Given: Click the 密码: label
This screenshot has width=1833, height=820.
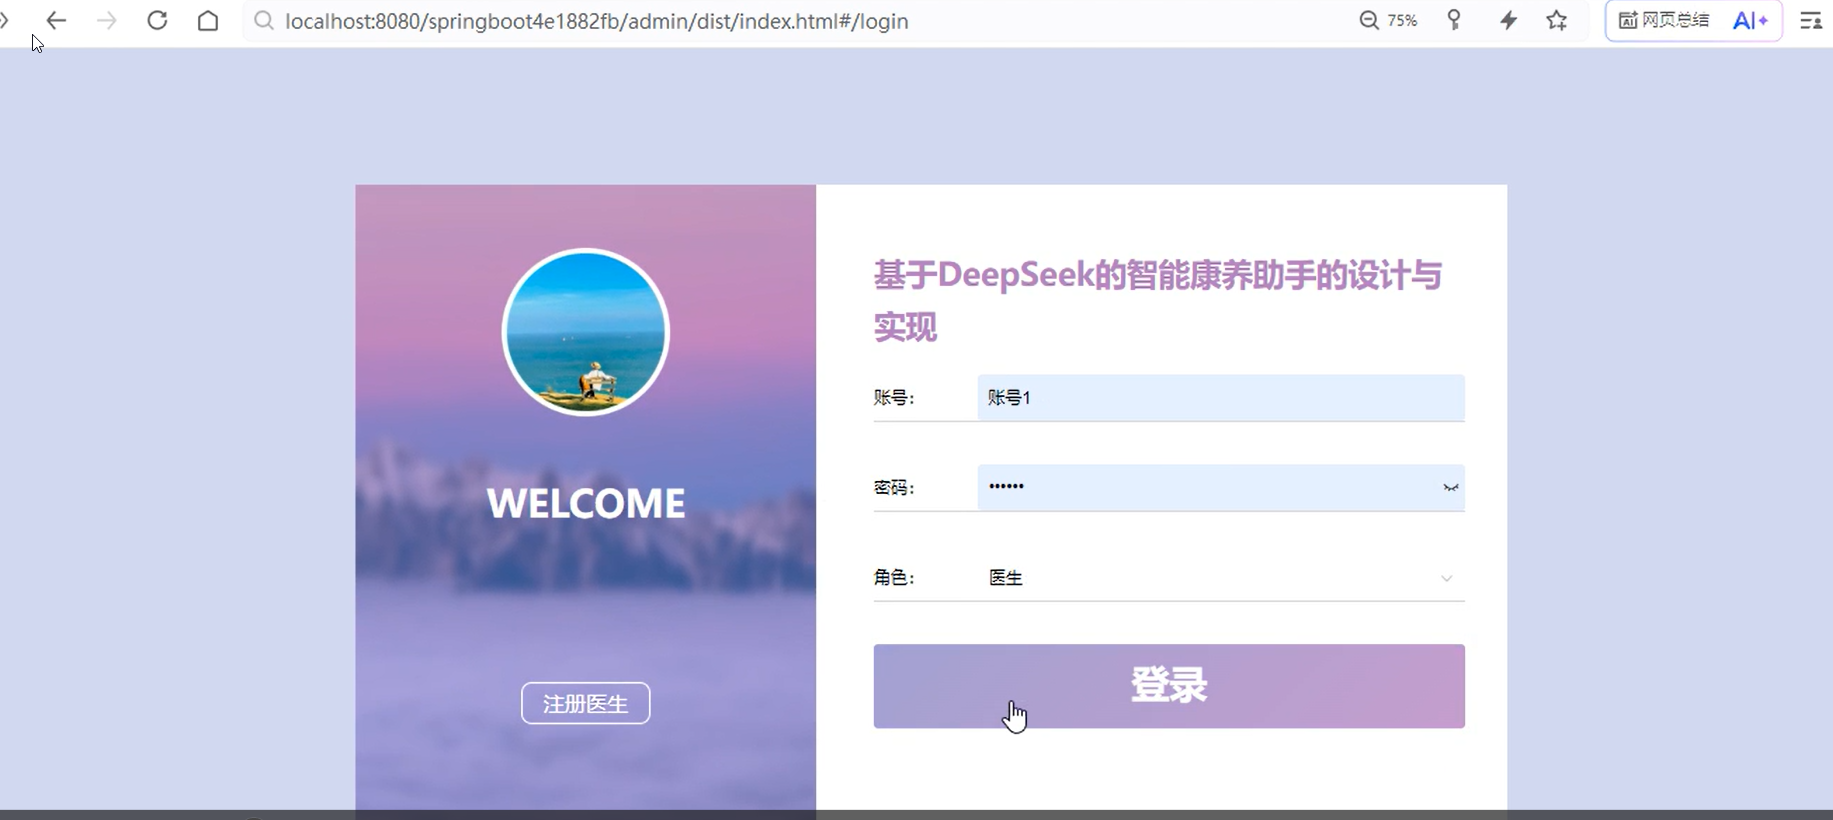Looking at the screenshot, I should (894, 488).
